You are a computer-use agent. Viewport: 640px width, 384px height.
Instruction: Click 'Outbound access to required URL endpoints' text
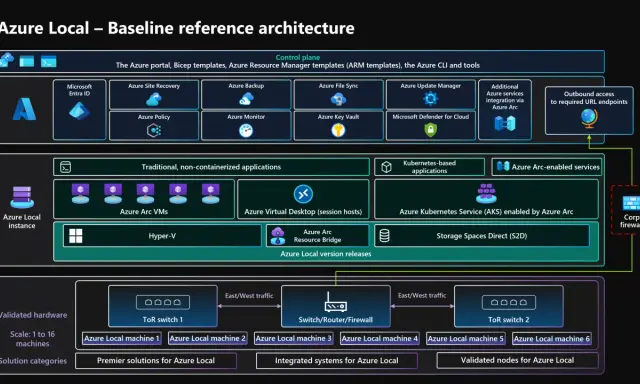pyautogui.click(x=589, y=98)
